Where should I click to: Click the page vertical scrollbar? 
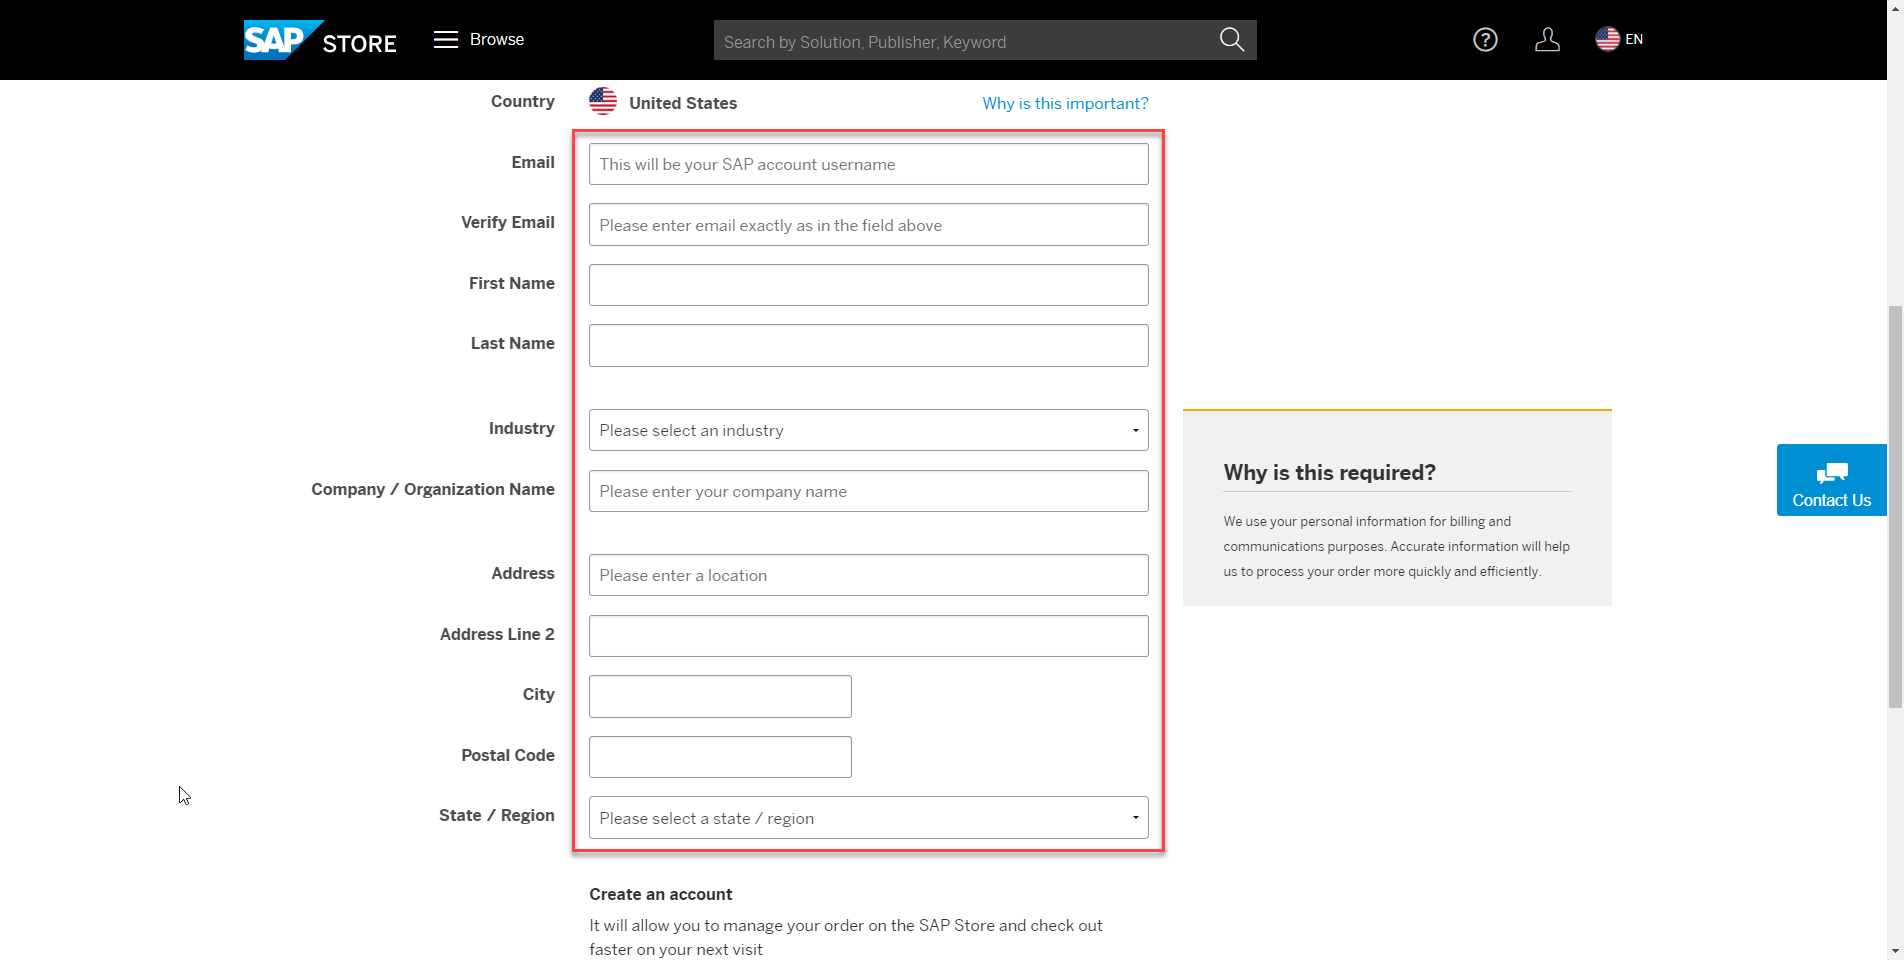(x=1895, y=506)
